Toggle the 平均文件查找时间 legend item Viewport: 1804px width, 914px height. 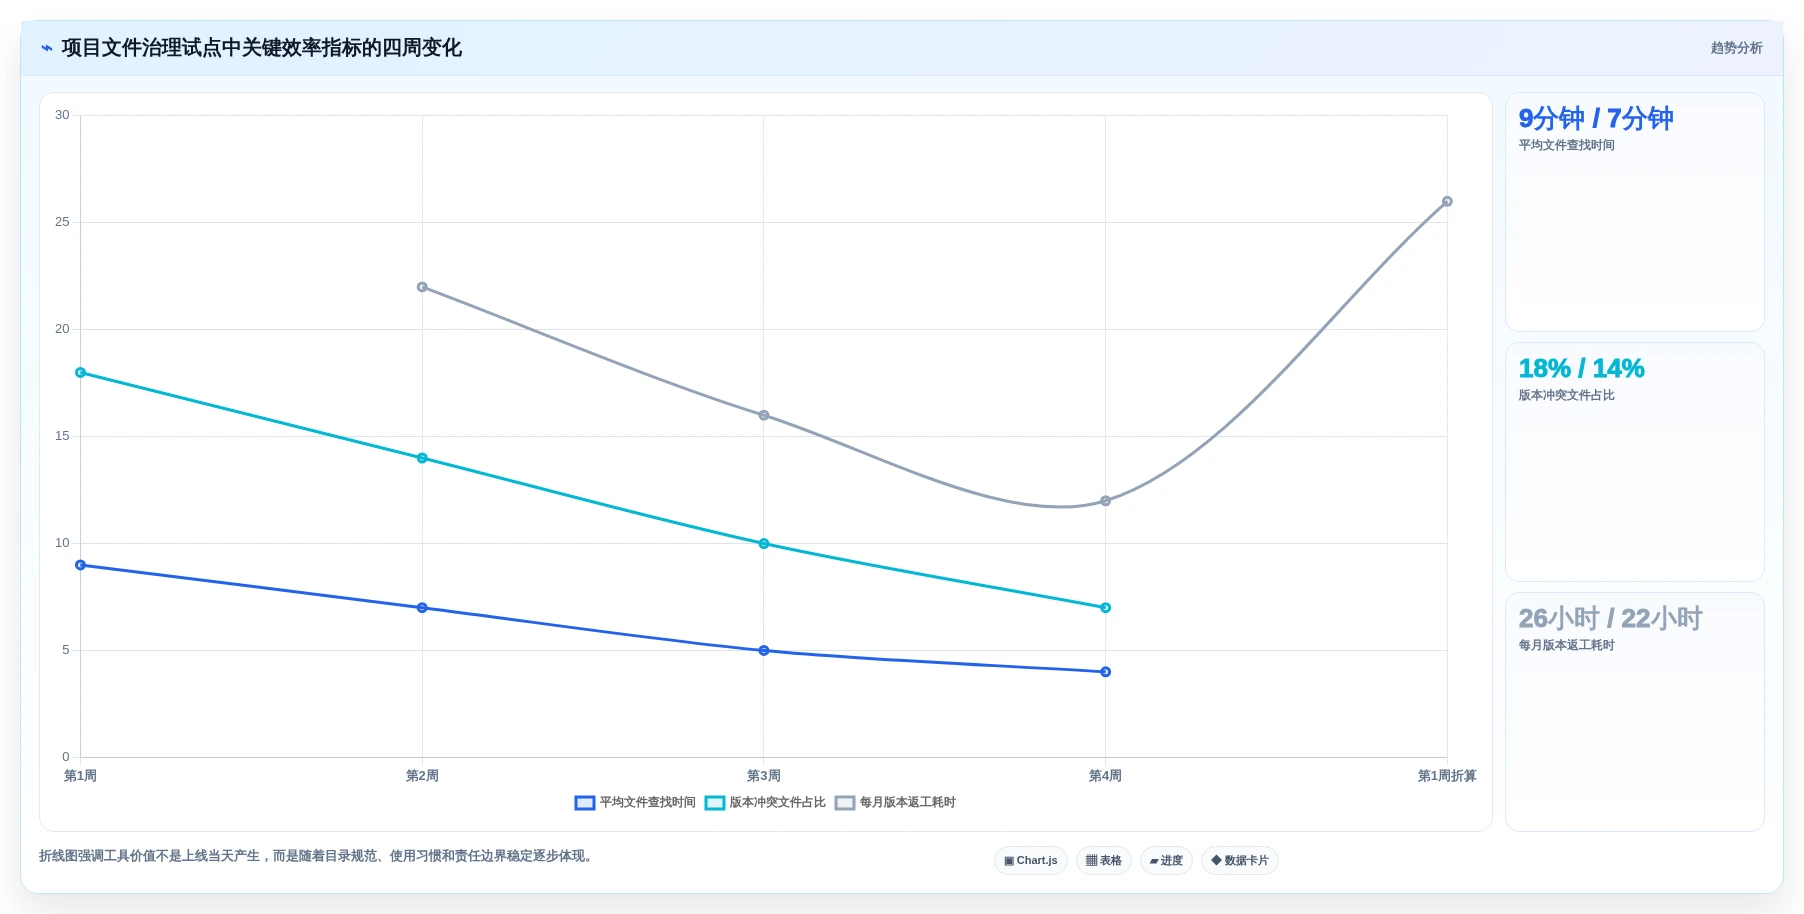(635, 802)
